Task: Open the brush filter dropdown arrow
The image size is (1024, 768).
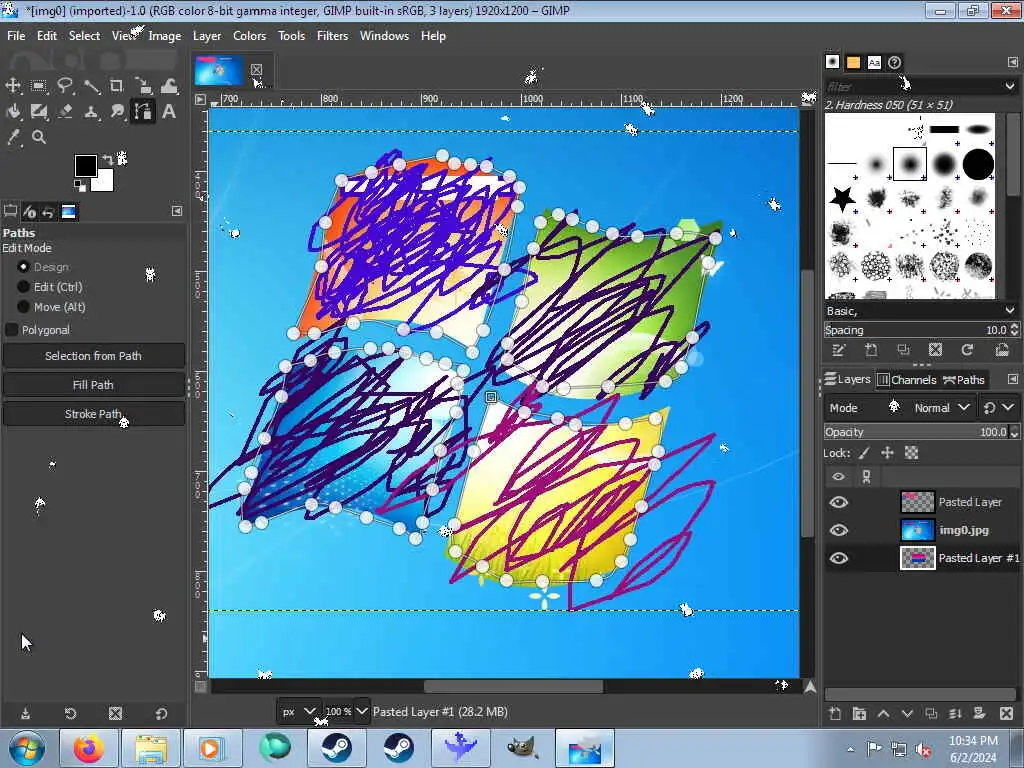Action: 1010,86
